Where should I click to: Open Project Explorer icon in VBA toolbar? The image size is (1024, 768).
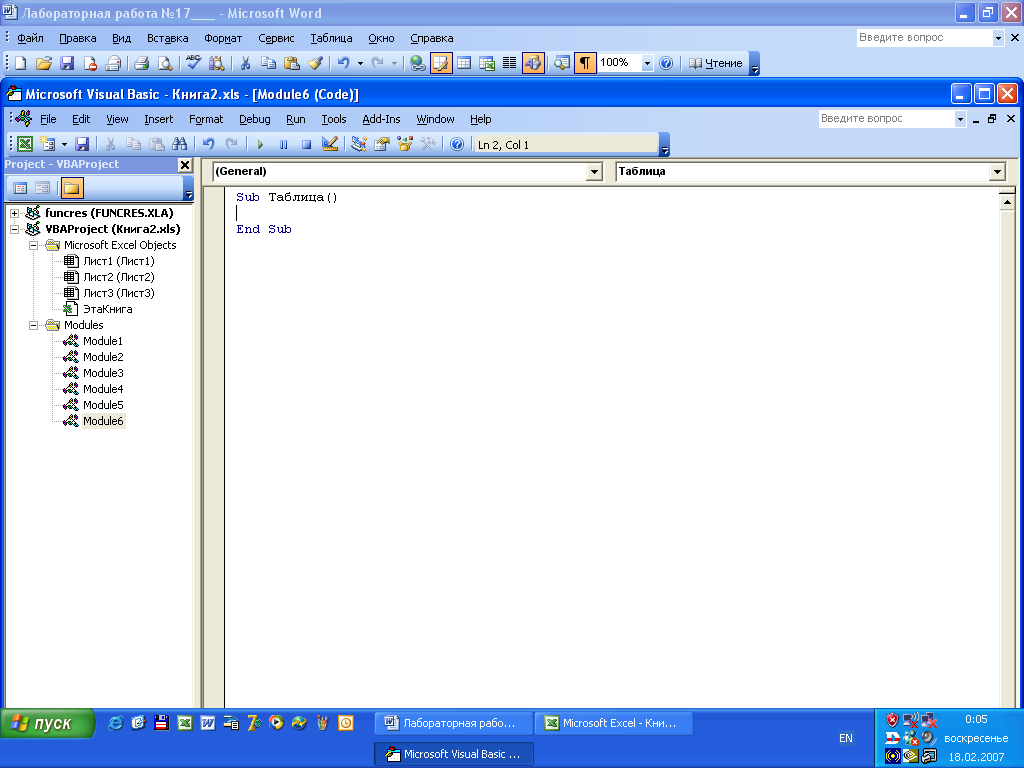coord(359,144)
